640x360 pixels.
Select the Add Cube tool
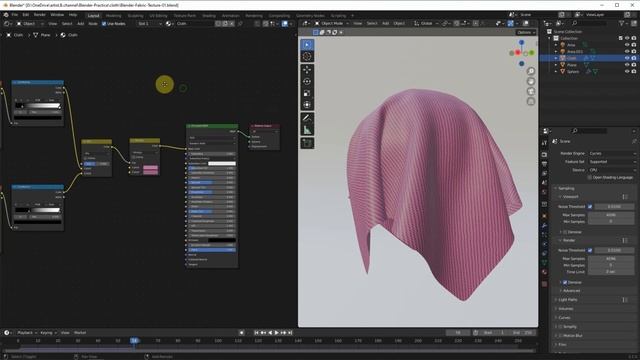(307, 143)
